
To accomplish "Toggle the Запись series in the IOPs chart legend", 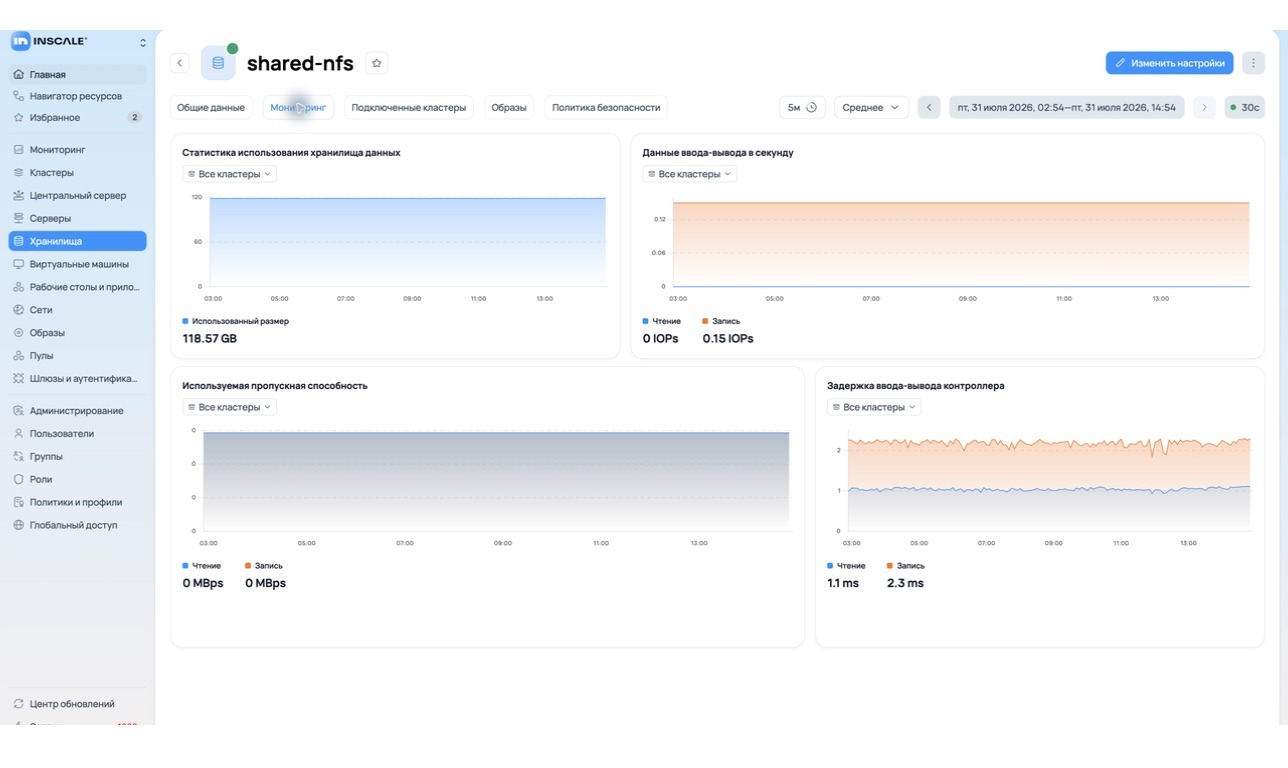I will pyautogui.click(x=721, y=321).
